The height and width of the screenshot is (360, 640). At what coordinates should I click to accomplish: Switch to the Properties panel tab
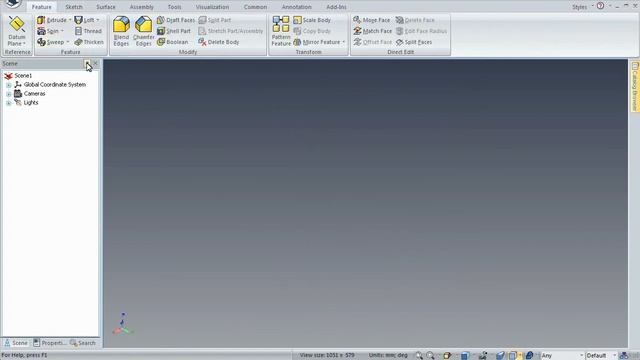pos(50,343)
